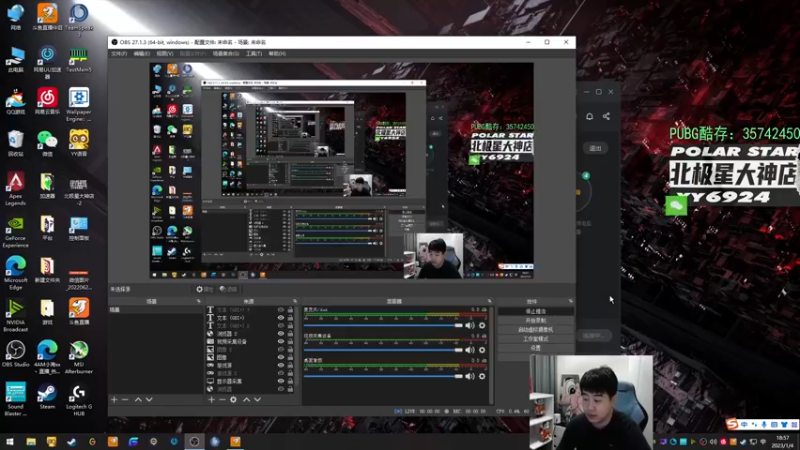
Task: Open 微信 WeChat desktop icon
Action: pos(47,143)
